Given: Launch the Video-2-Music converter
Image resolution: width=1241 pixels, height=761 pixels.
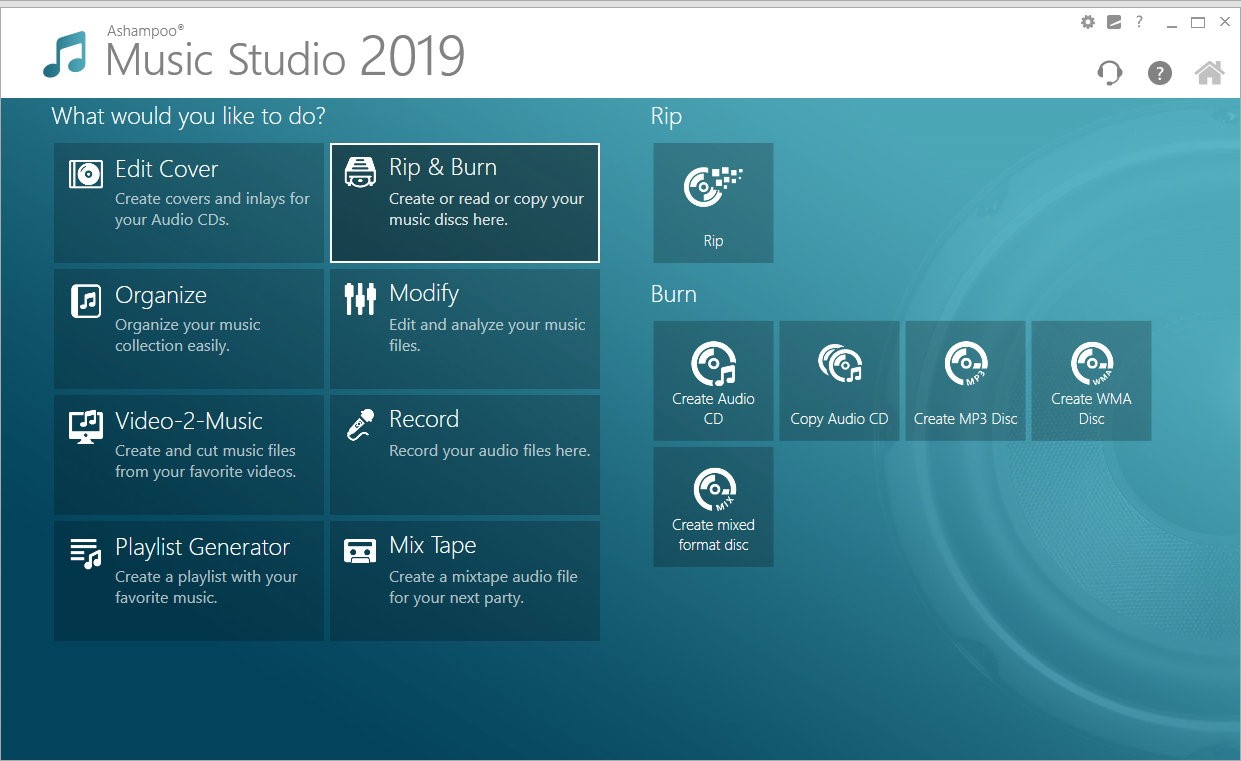Looking at the screenshot, I should [x=188, y=455].
